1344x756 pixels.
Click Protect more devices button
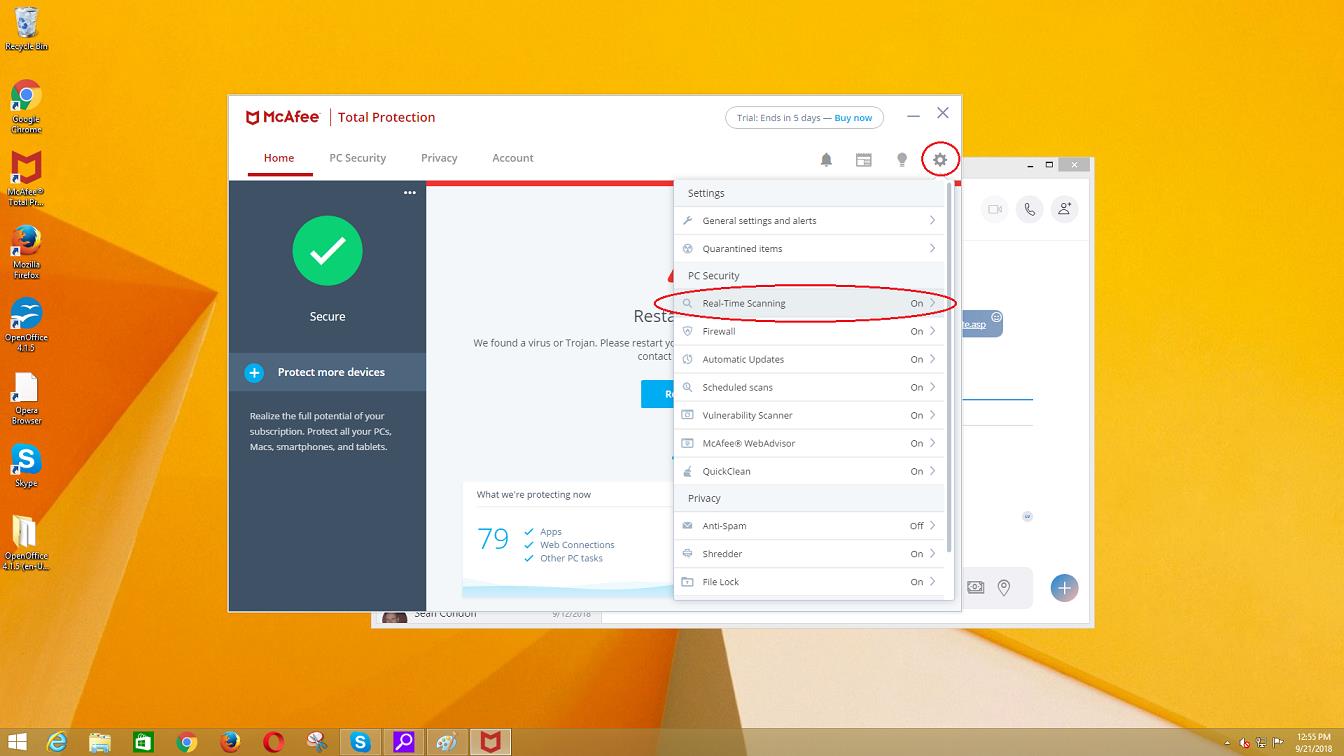pos(327,372)
